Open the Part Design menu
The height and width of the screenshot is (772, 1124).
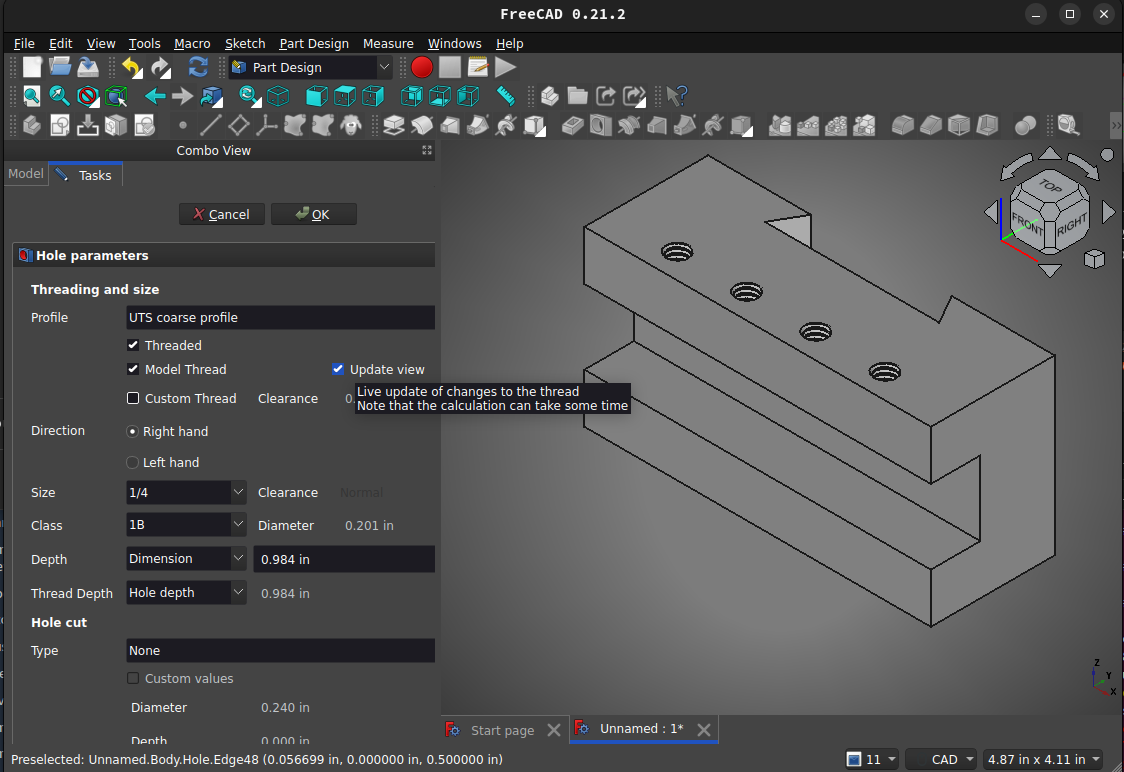[x=314, y=44]
